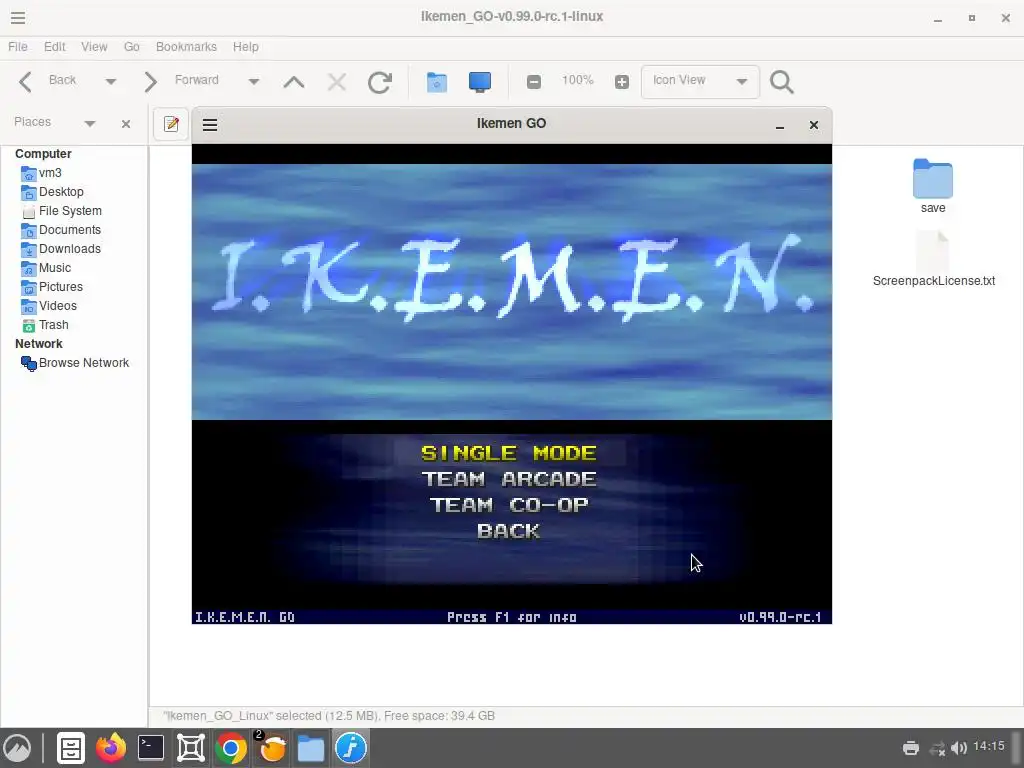
Task: Open the file manager hamburger menu
Action: tap(18, 18)
